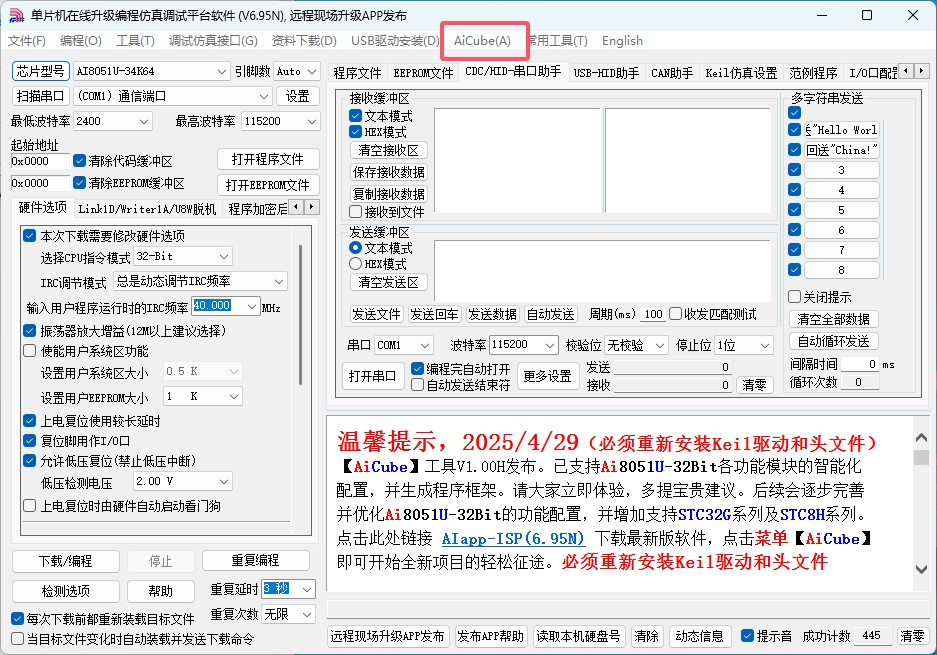Click 读取本机硬盘号 button
937x655 pixels.
578,636
